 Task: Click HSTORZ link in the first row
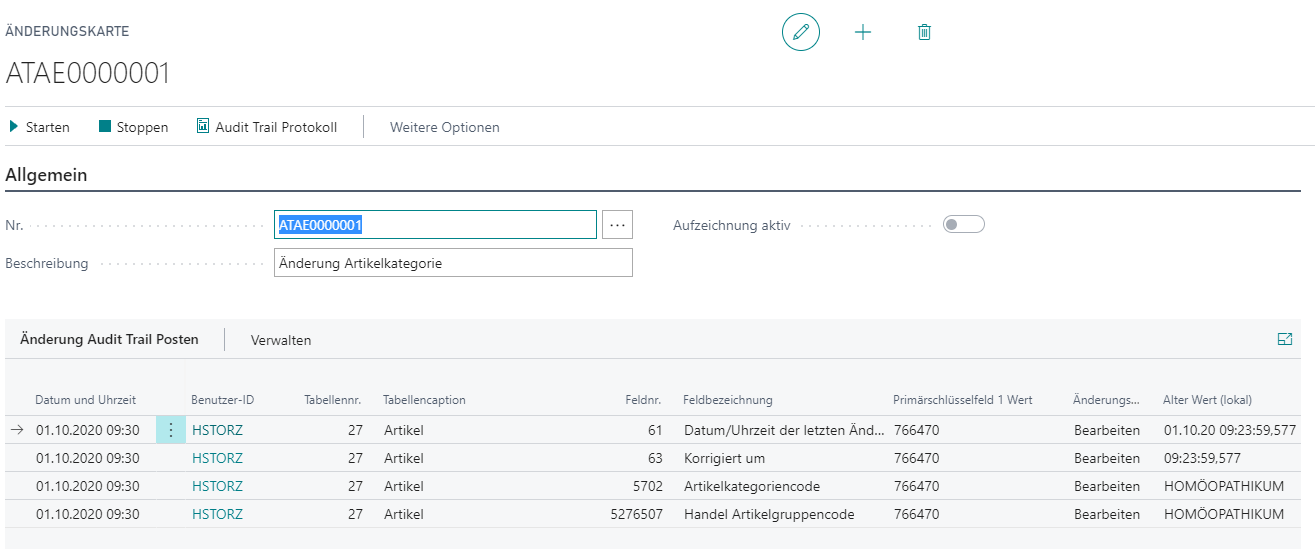pyautogui.click(x=217, y=430)
